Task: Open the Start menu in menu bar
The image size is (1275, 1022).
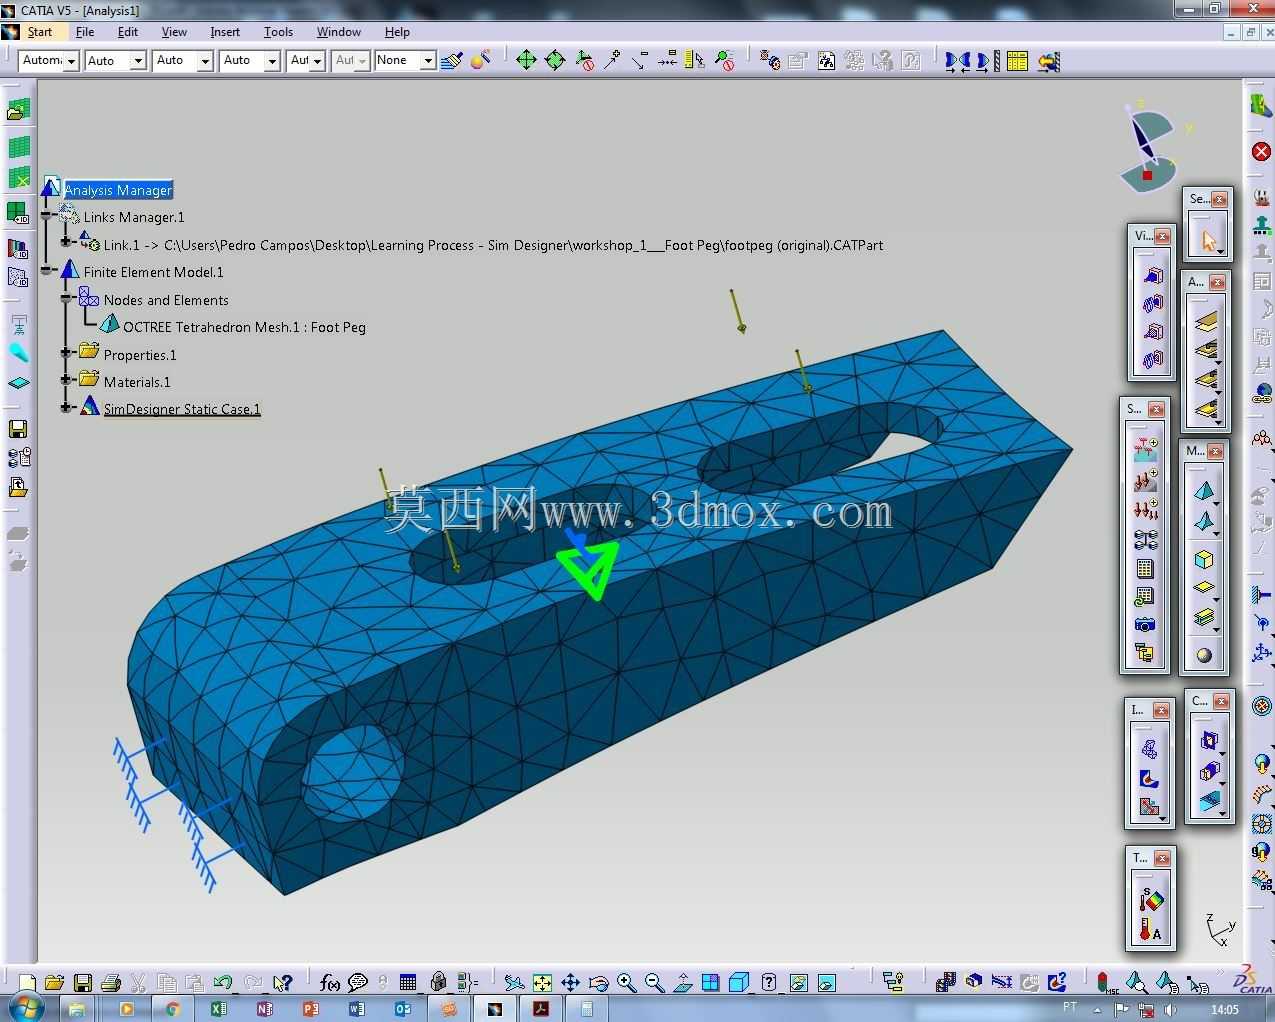Action: (x=40, y=32)
